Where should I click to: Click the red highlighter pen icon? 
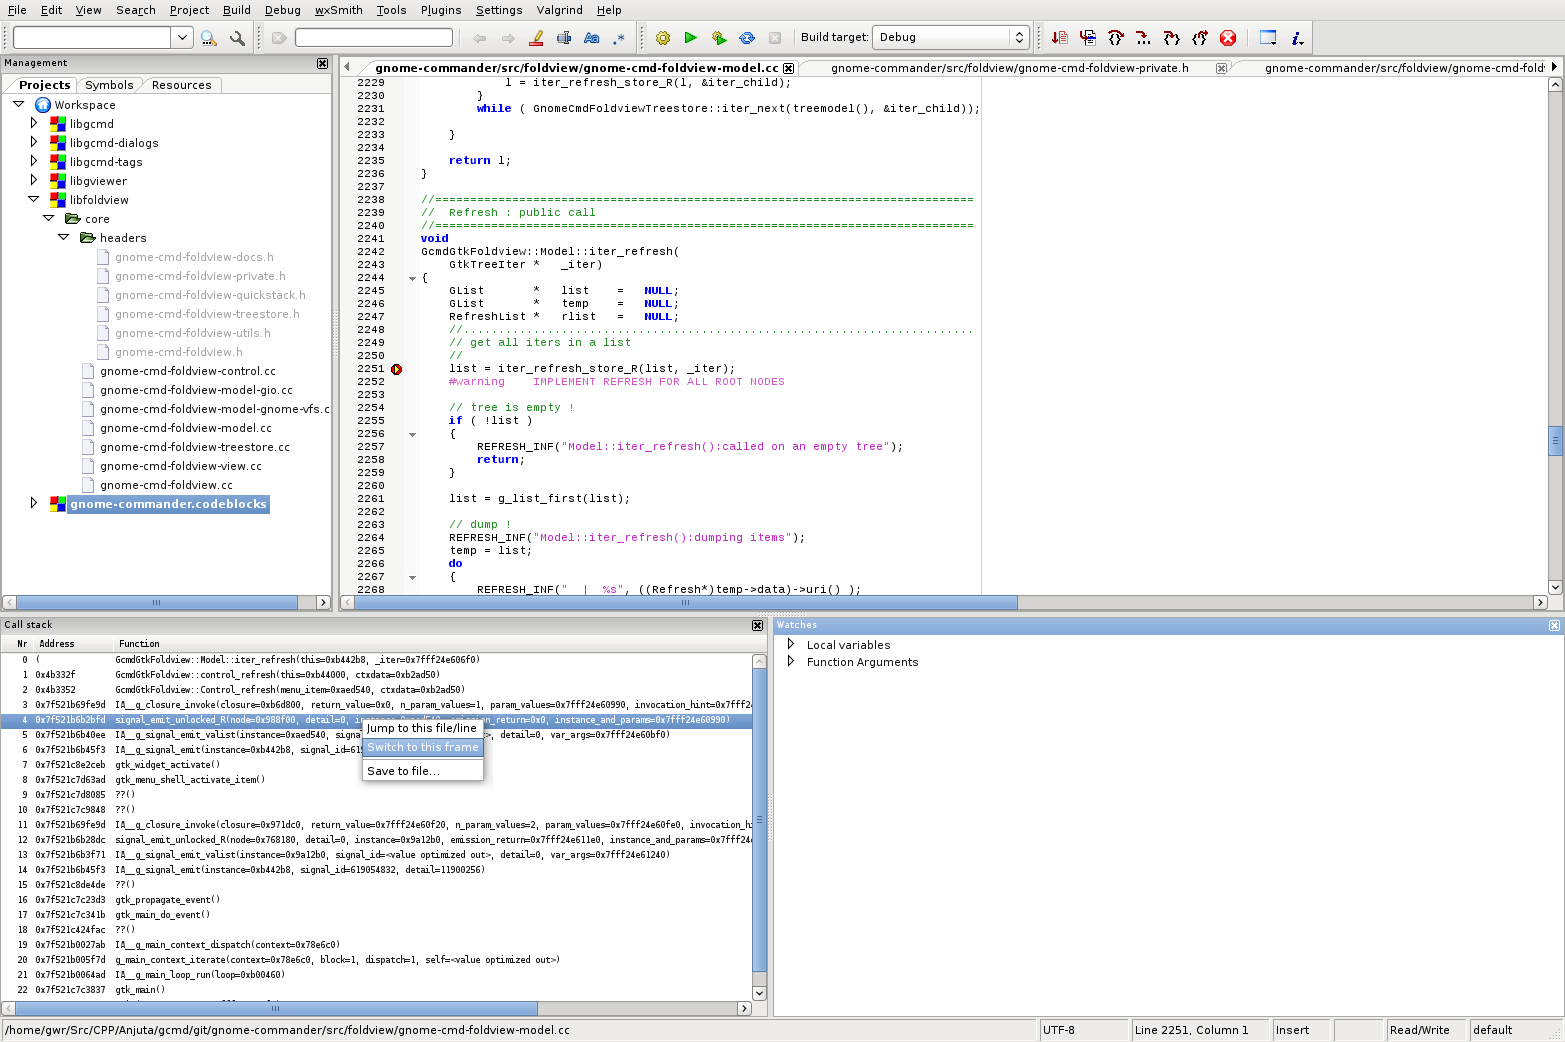tap(536, 38)
